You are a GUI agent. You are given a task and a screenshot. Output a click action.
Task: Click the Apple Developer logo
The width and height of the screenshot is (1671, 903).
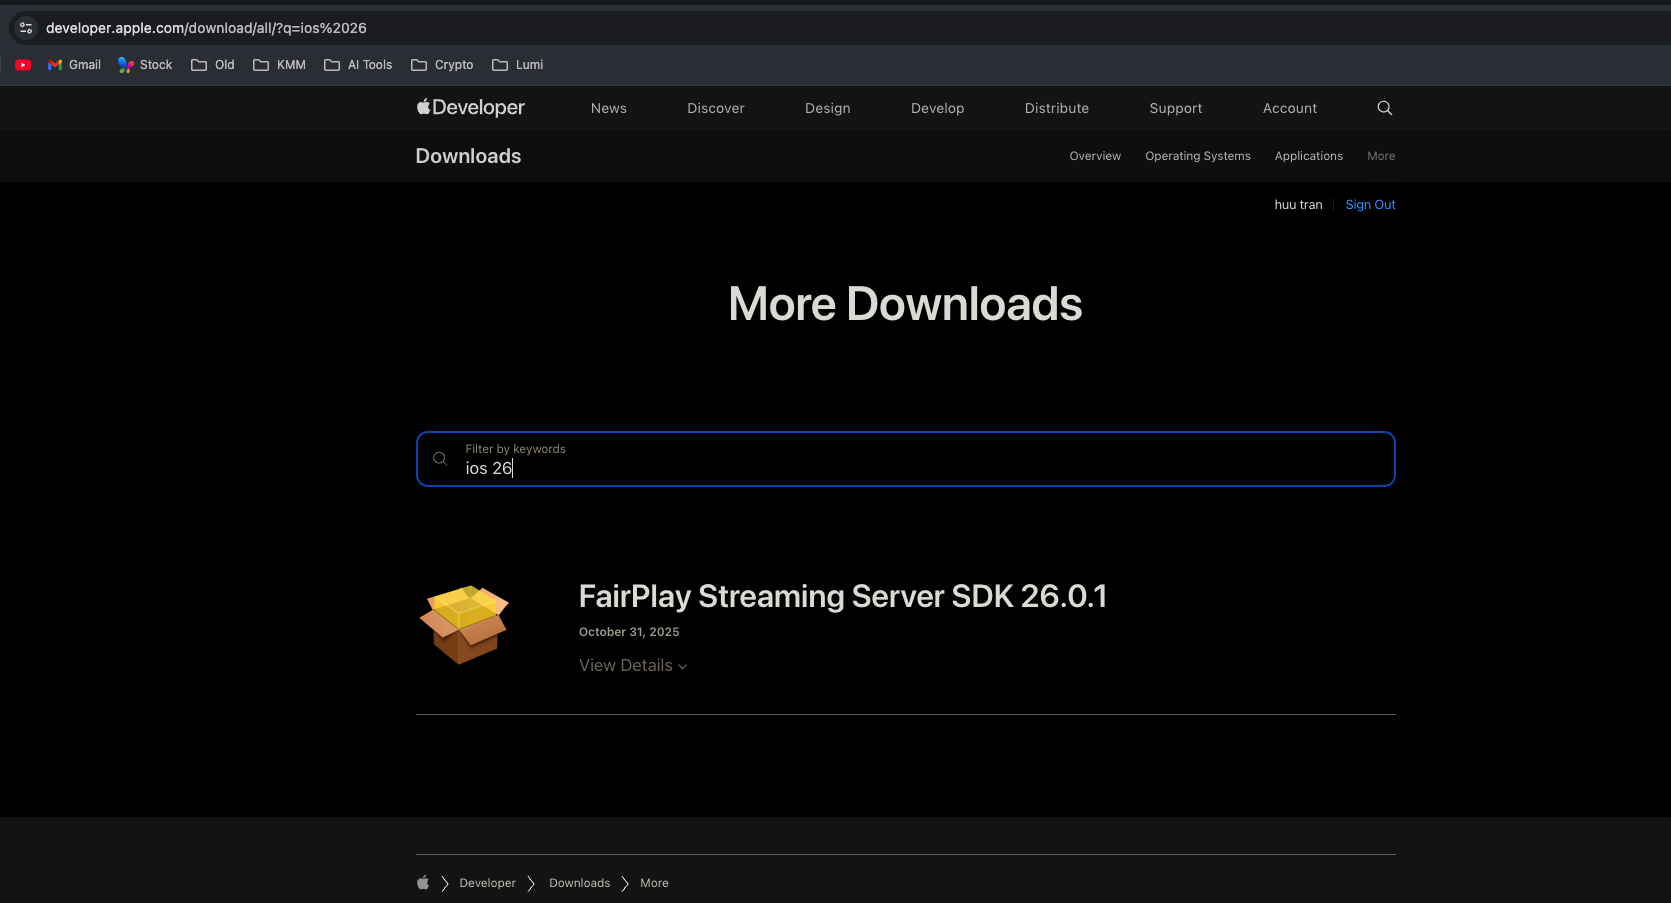[470, 108]
